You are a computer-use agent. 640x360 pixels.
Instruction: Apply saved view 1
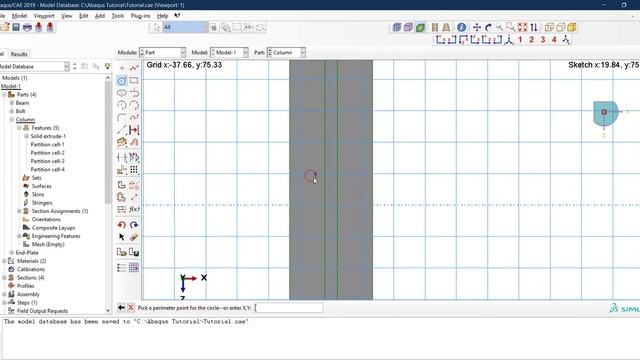520,40
